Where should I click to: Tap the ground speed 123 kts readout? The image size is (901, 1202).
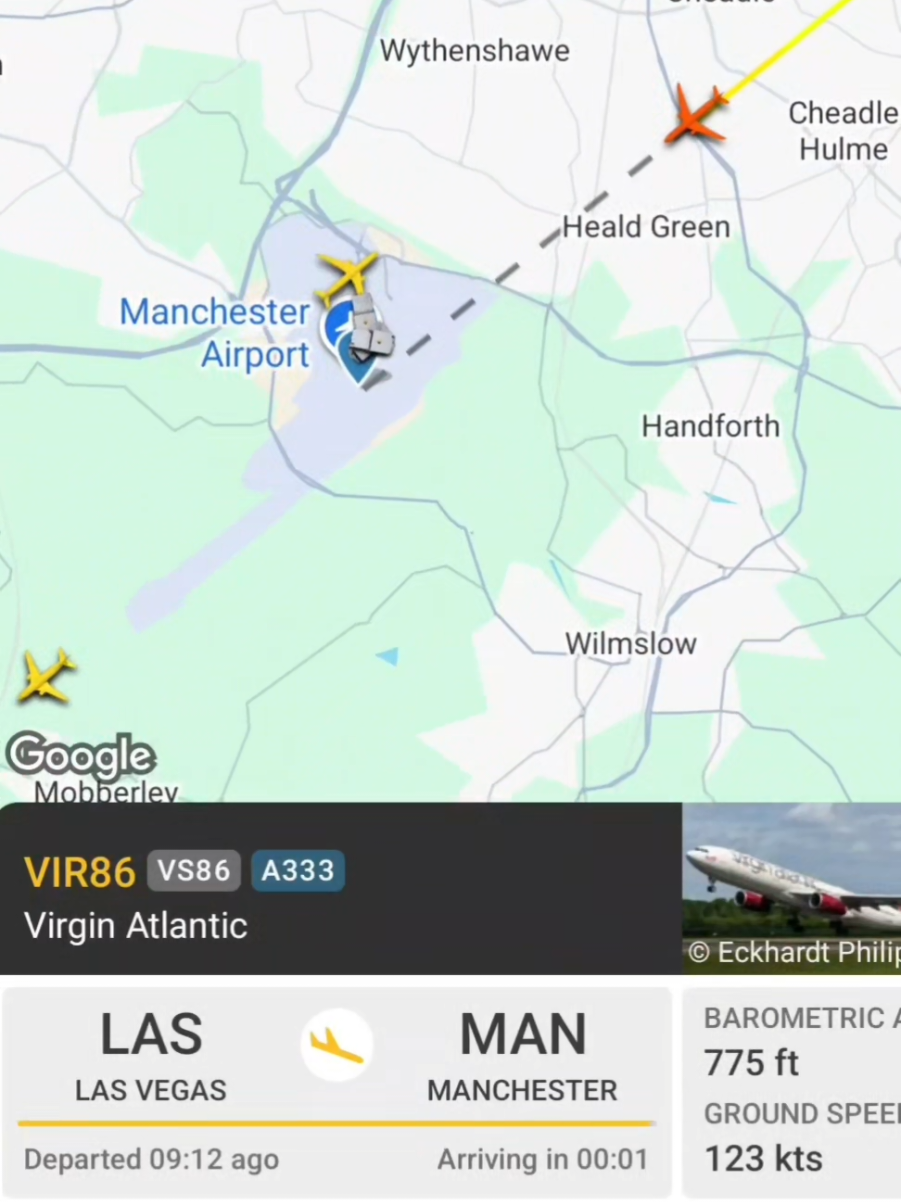764,1158
